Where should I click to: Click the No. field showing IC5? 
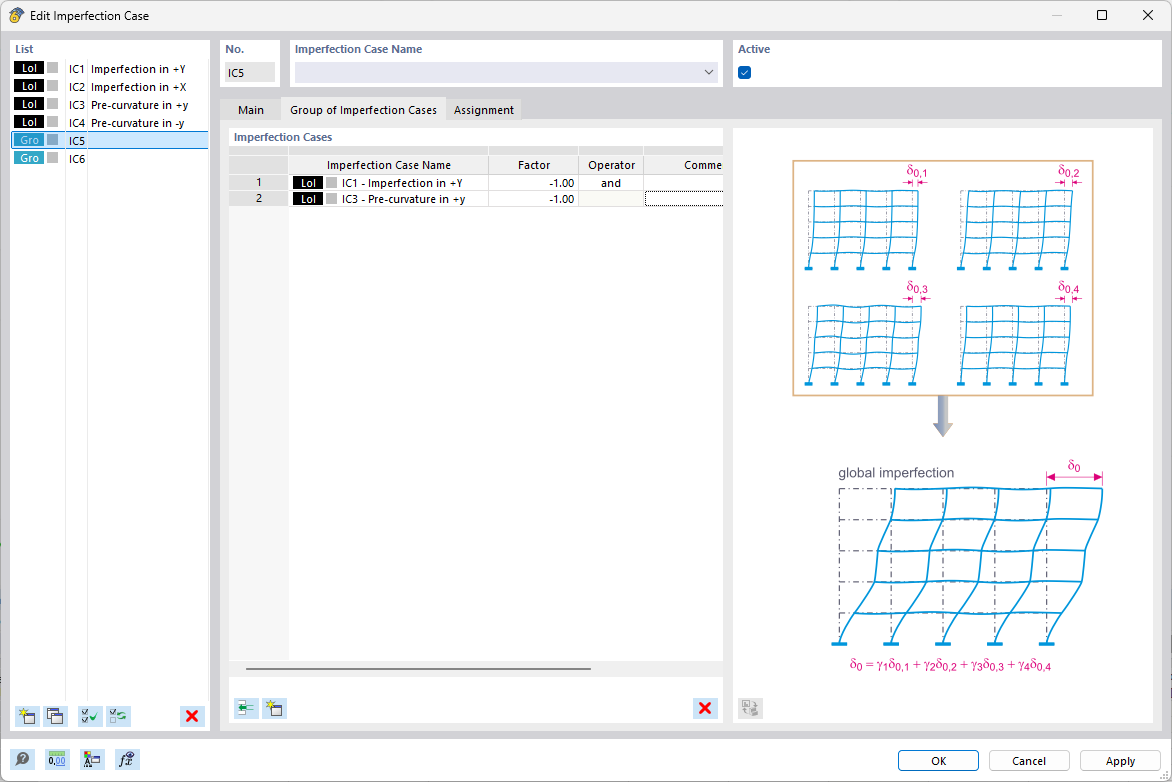coord(250,73)
